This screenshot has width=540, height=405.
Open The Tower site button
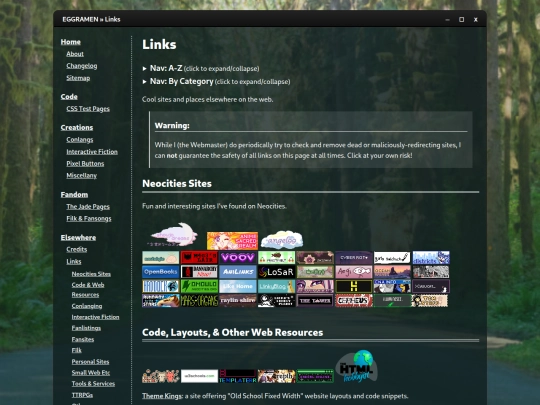315,300
